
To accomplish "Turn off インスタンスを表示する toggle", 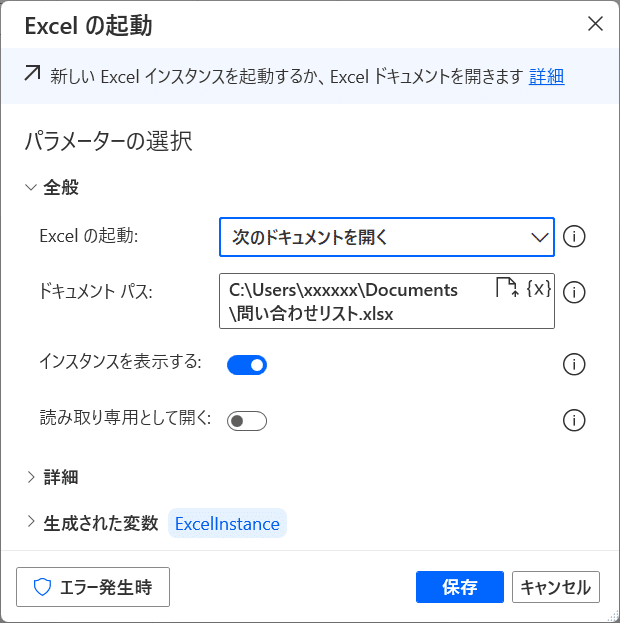I will click(x=247, y=365).
